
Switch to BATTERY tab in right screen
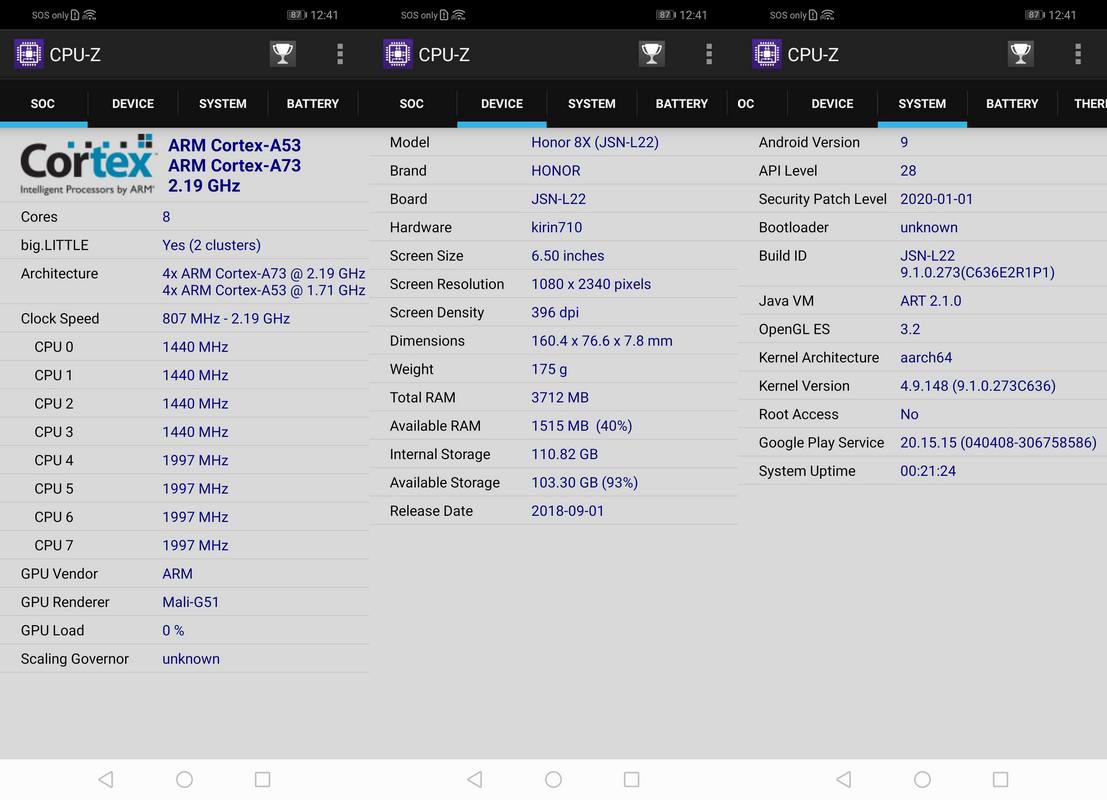(1012, 104)
